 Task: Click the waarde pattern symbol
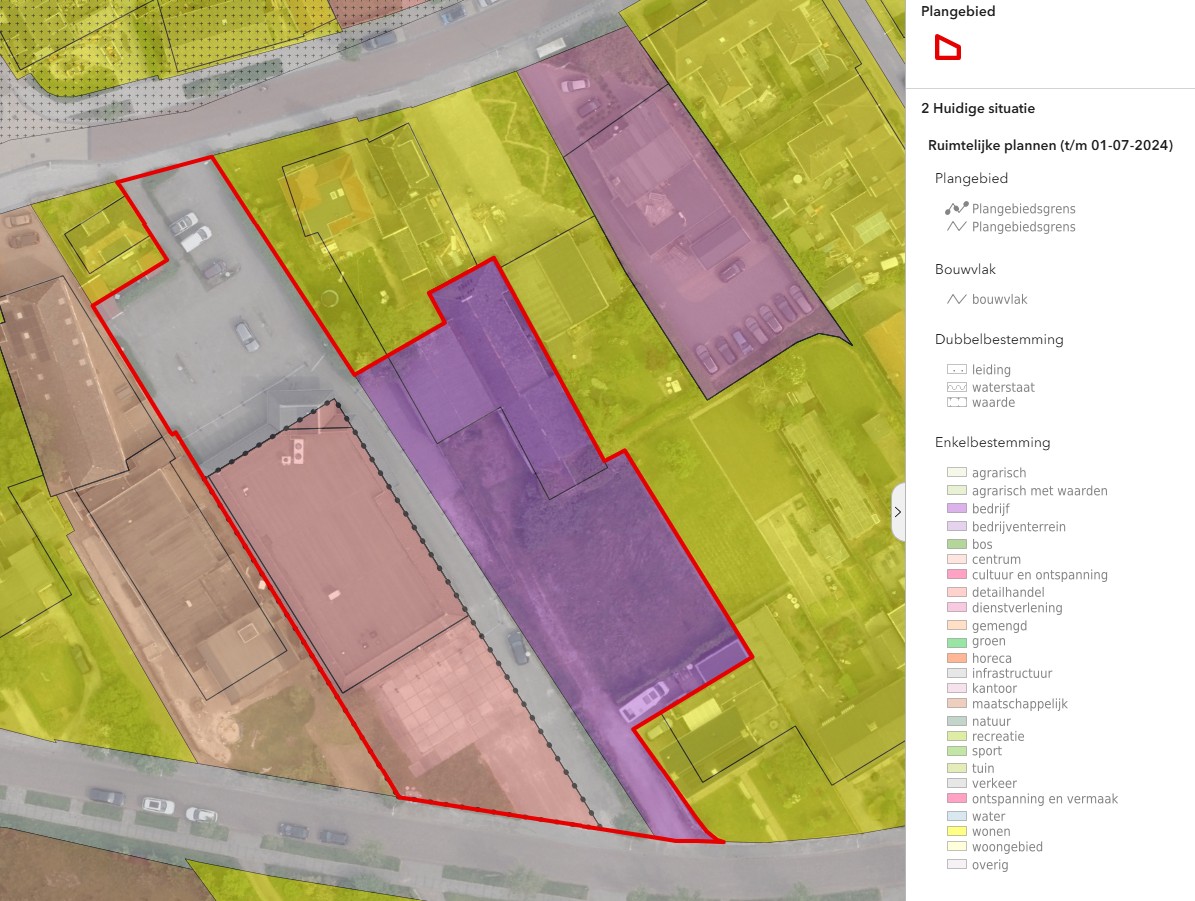coord(956,402)
